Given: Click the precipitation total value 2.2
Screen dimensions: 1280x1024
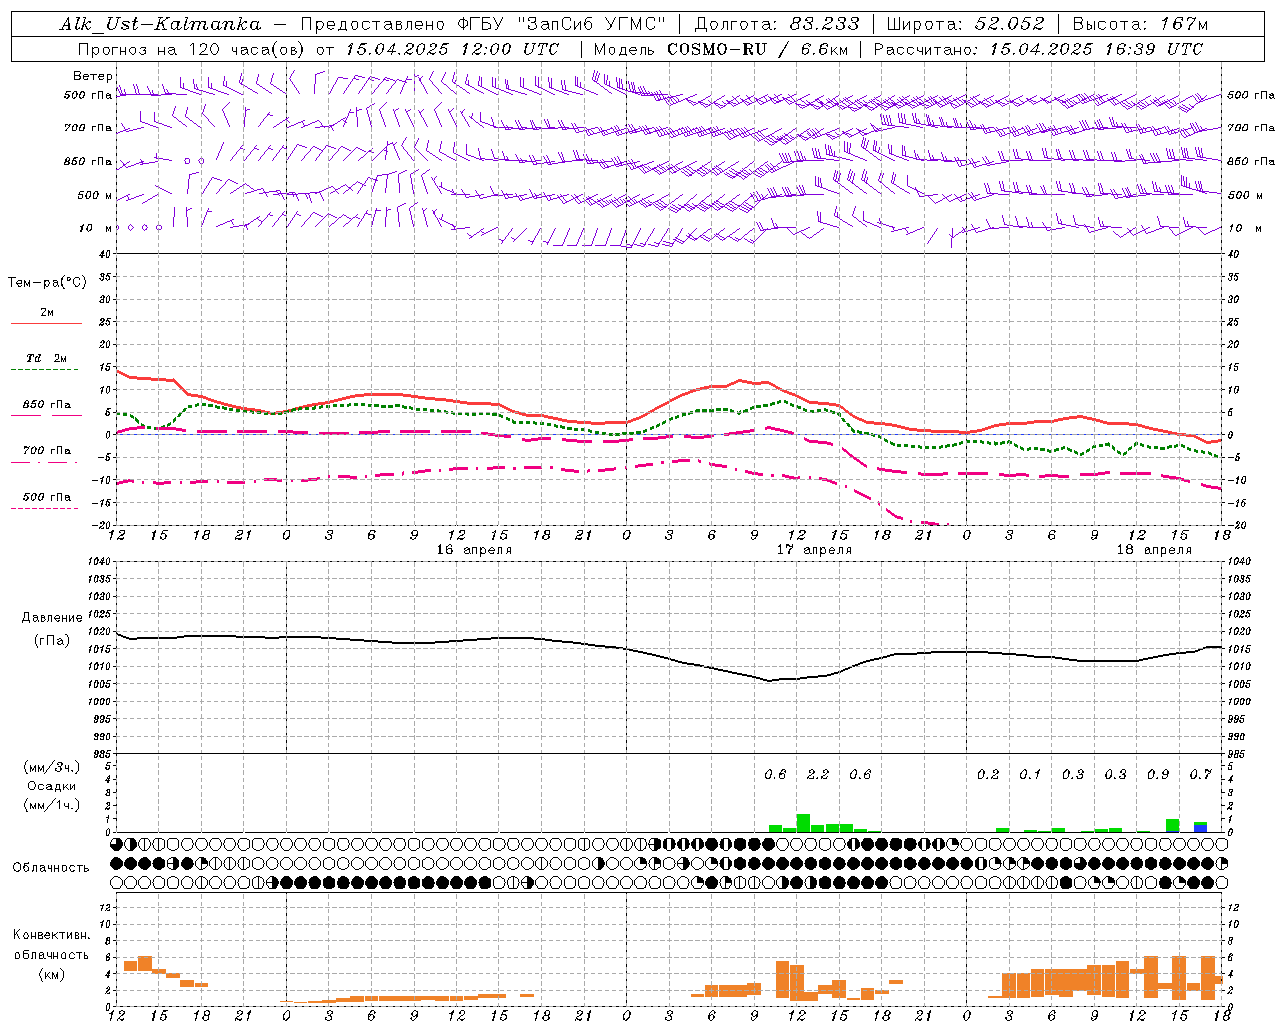Looking at the screenshot, I should [x=818, y=774].
